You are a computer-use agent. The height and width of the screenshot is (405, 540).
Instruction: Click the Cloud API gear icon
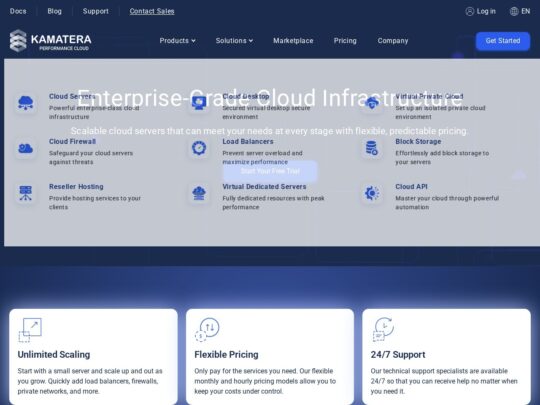click(372, 193)
